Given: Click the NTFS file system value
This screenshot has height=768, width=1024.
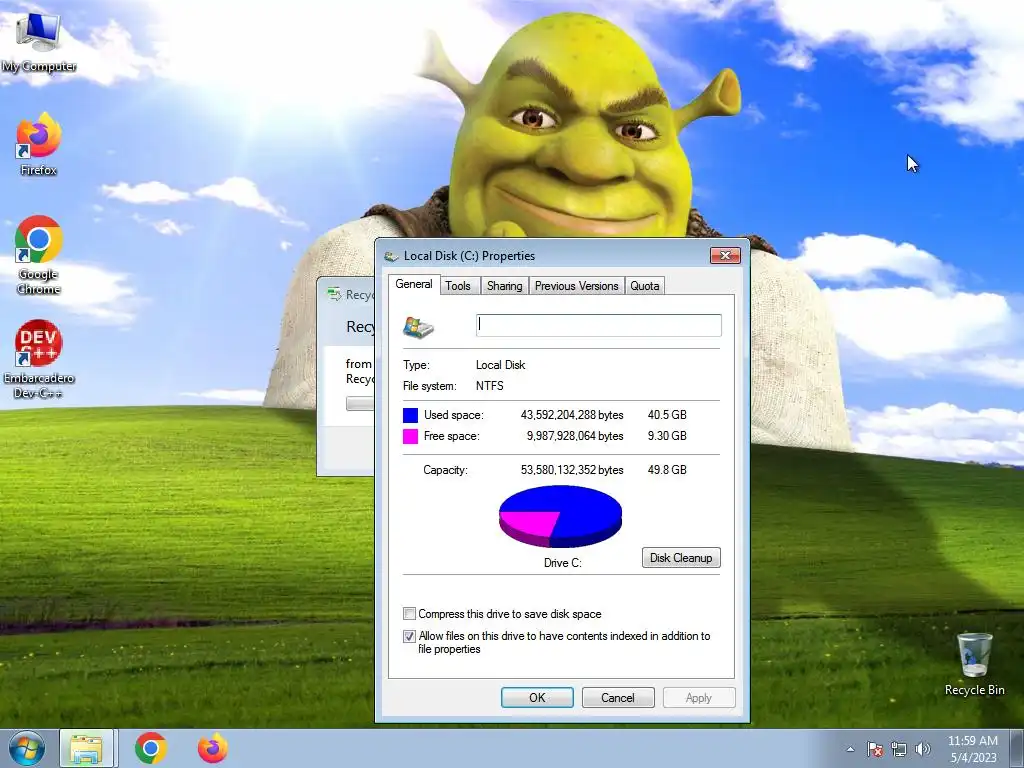Looking at the screenshot, I should [x=489, y=386].
